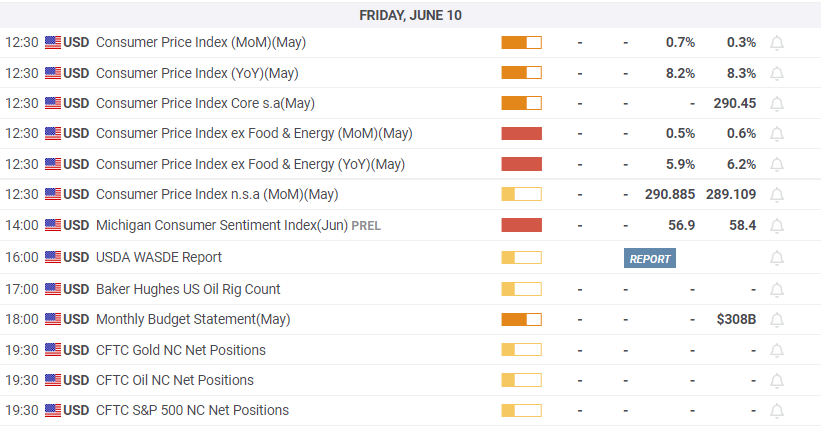Click the alert bell for Consumer Price Index (MoM)
The width and height of the screenshot is (821, 431).
(x=776, y=43)
